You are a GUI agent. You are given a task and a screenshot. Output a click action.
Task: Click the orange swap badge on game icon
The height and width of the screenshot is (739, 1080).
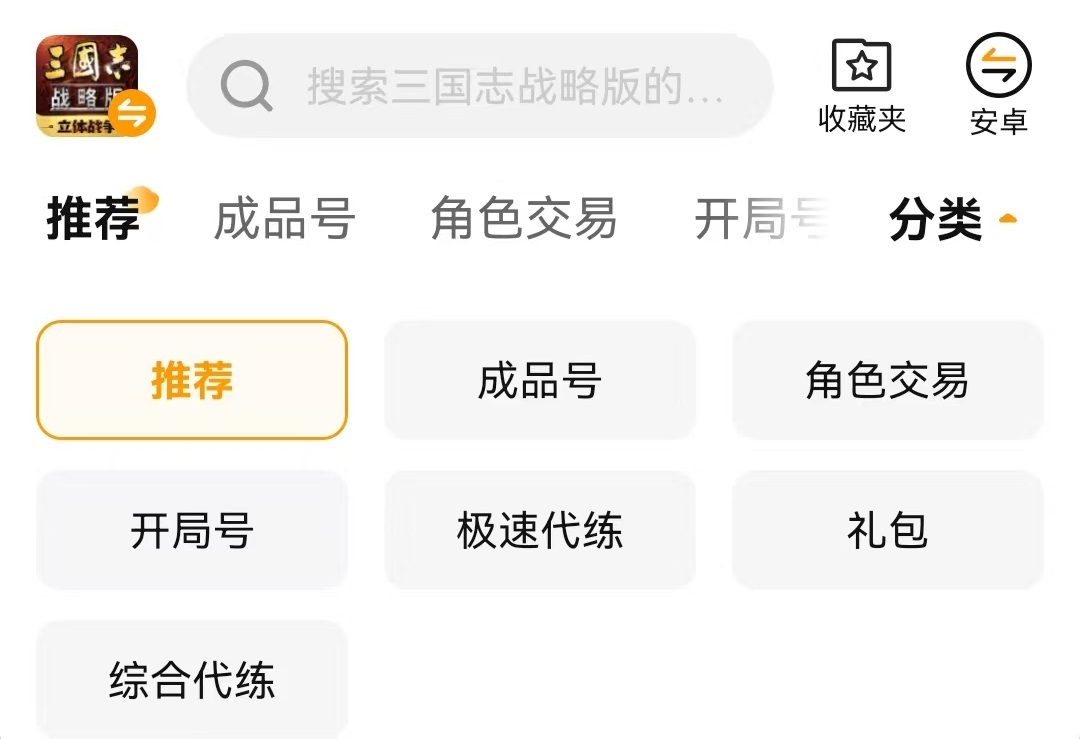pyautogui.click(x=133, y=113)
